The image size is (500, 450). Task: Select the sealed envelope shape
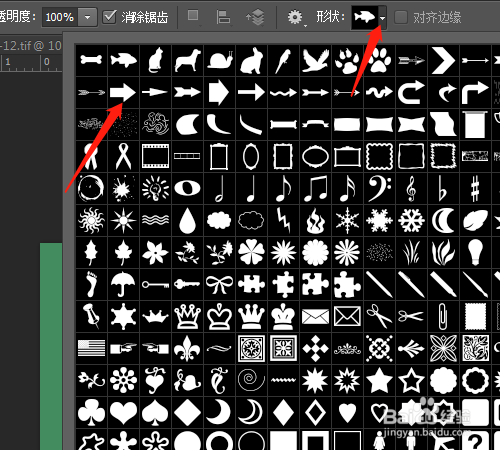[x=315, y=316]
